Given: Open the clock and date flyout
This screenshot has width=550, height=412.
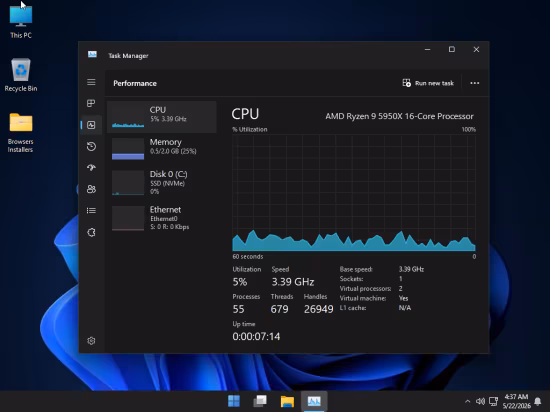Looking at the screenshot, I should 516,401.
